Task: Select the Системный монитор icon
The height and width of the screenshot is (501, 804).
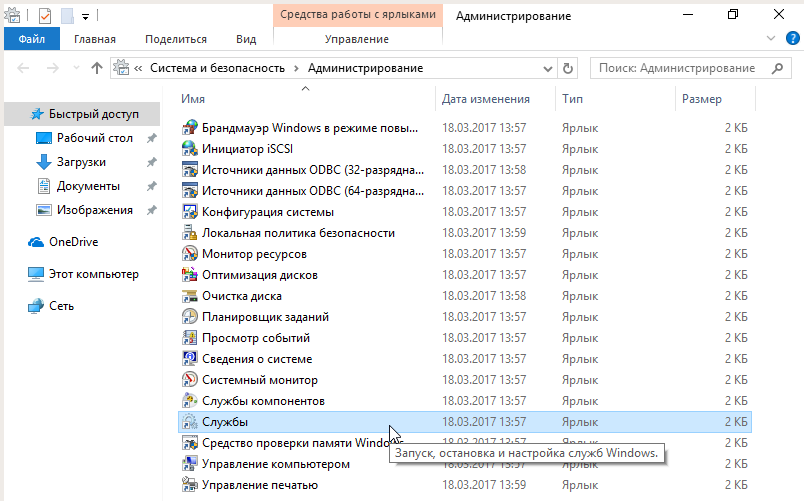Action: pos(190,380)
